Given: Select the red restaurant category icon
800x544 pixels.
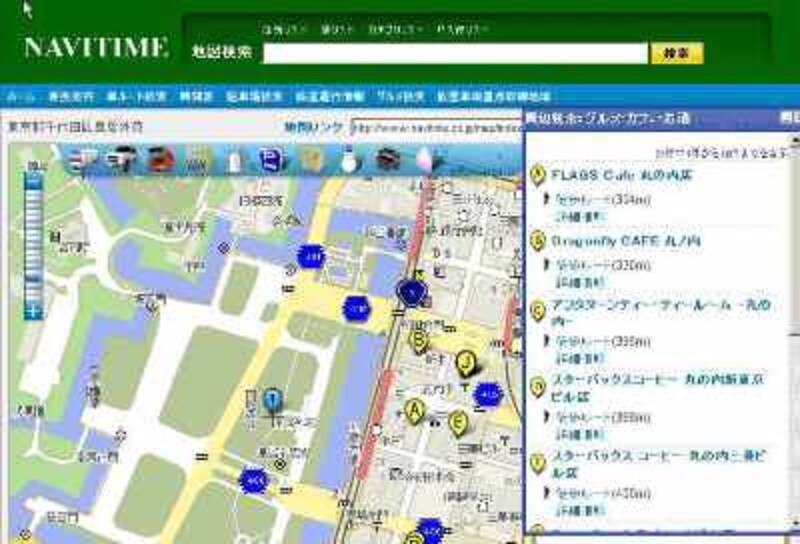Looking at the screenshot, I should [161, 160].
